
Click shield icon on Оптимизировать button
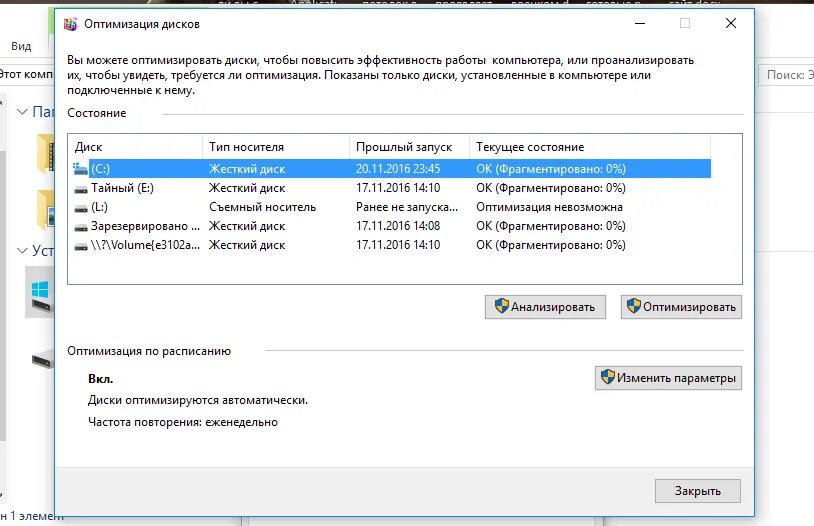(x=634, y=306)
